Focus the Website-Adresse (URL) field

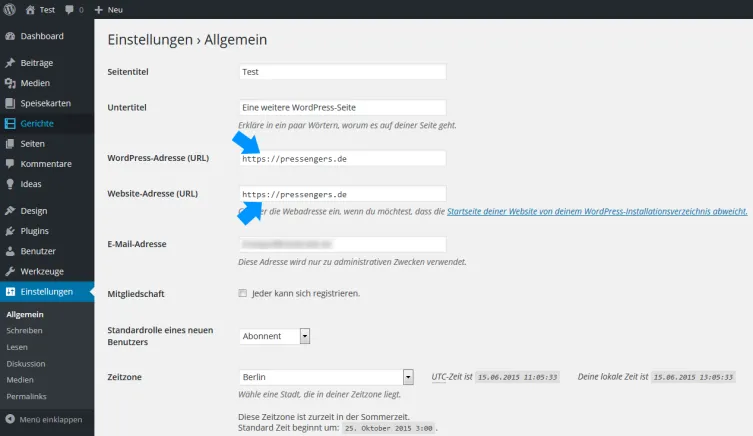[342, 194]
